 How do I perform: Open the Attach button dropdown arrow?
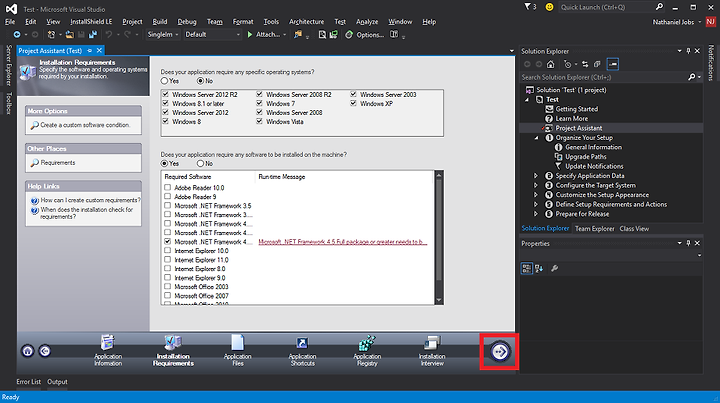coord(285,34)
